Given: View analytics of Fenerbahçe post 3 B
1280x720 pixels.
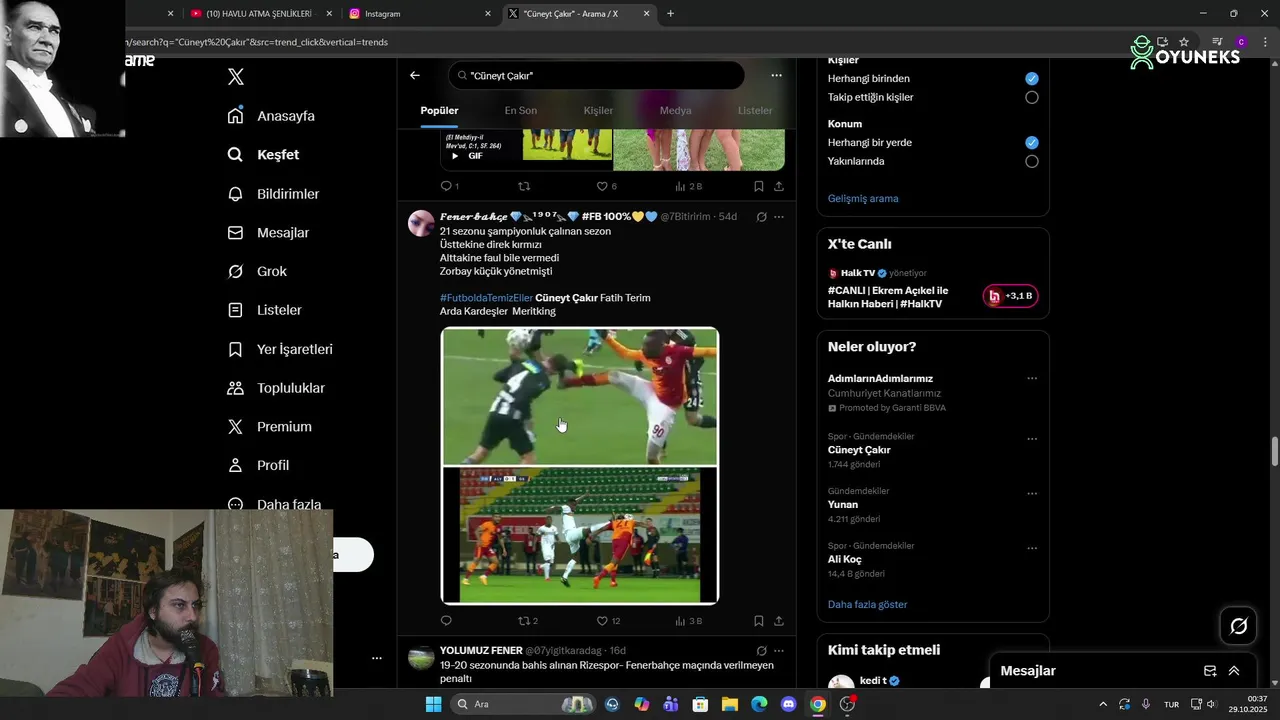Looking at the screenshot, I should coord(689,621).
